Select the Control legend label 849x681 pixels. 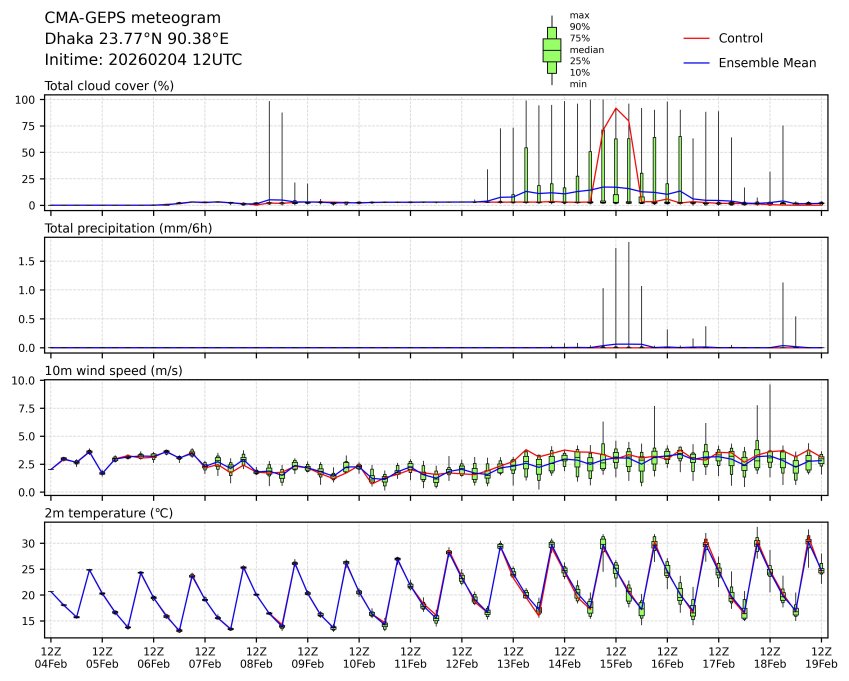(x=741, y=38)
